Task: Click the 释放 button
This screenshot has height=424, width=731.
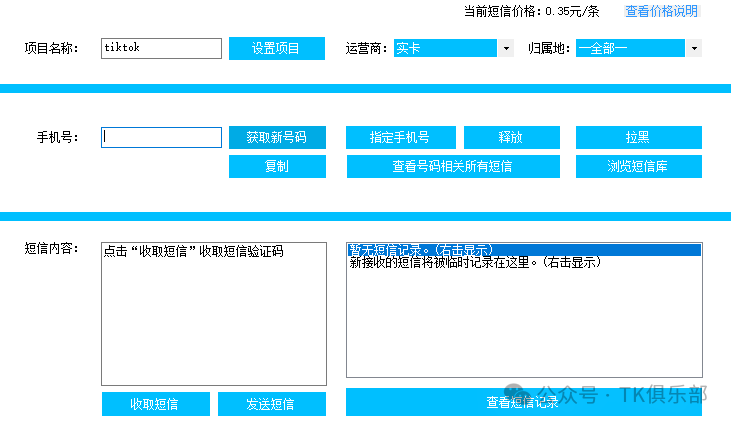Action: tap(511, 138)
